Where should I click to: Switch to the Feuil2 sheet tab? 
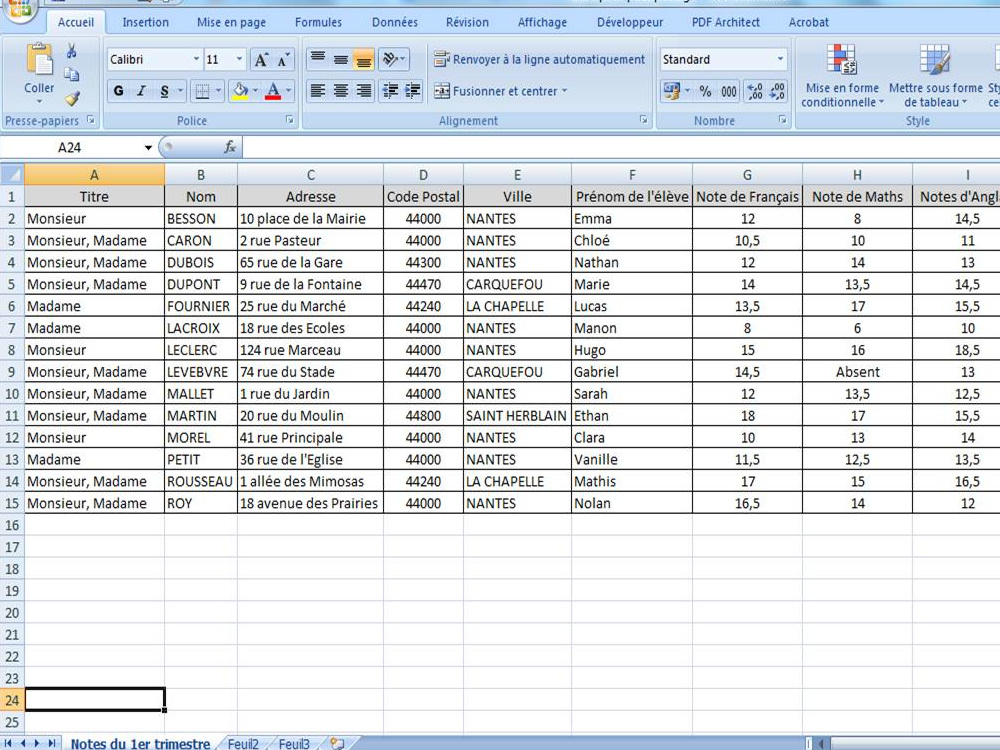244,744
